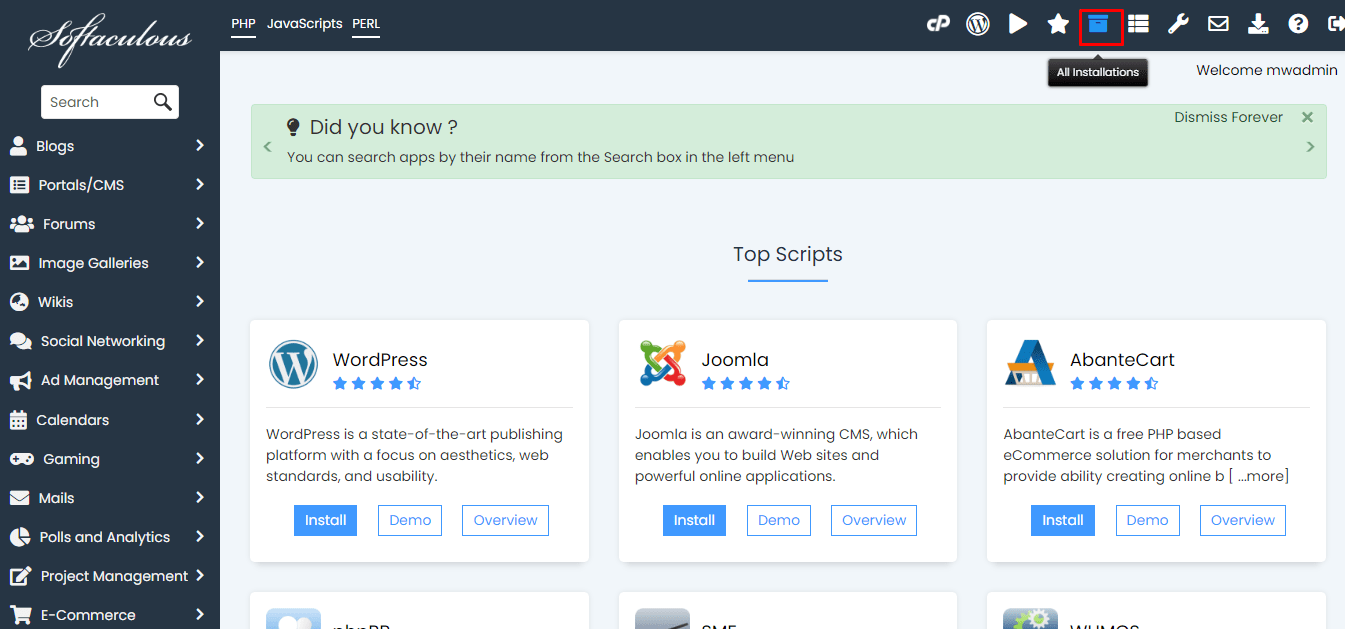The height and width of the screenshot is (629, 1345).
Task: Open the question mark help icon
Action: 1298,24
